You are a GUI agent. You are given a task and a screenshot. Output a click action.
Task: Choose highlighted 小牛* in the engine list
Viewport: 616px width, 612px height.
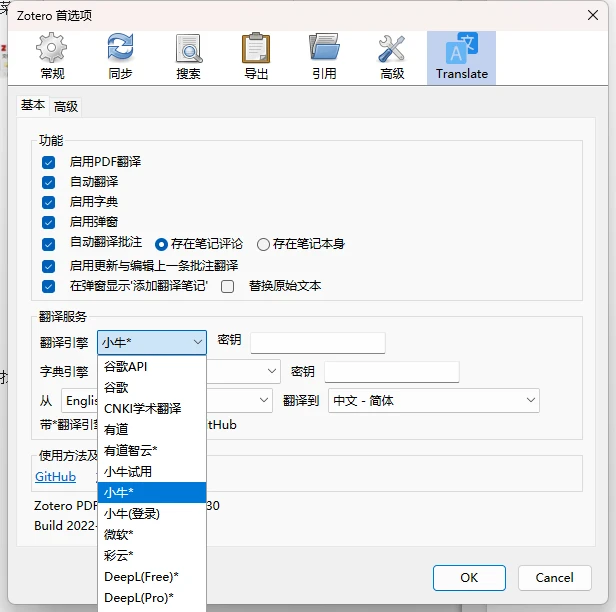(x=152, y=493)
